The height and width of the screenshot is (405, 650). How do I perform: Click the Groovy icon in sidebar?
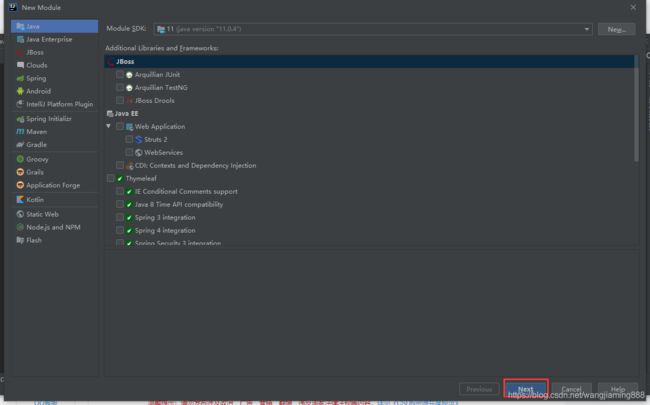tap(20, 159)
